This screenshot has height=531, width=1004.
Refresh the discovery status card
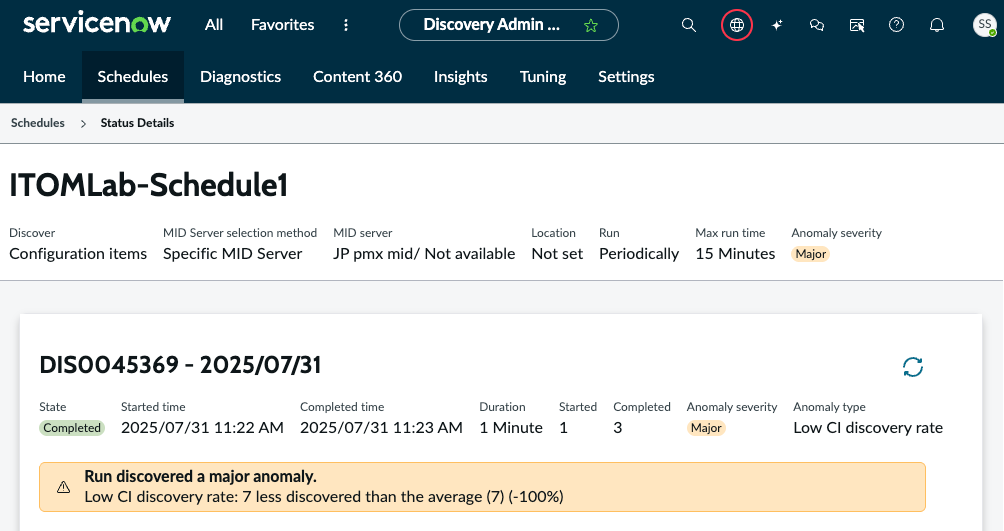coord(912,367)
